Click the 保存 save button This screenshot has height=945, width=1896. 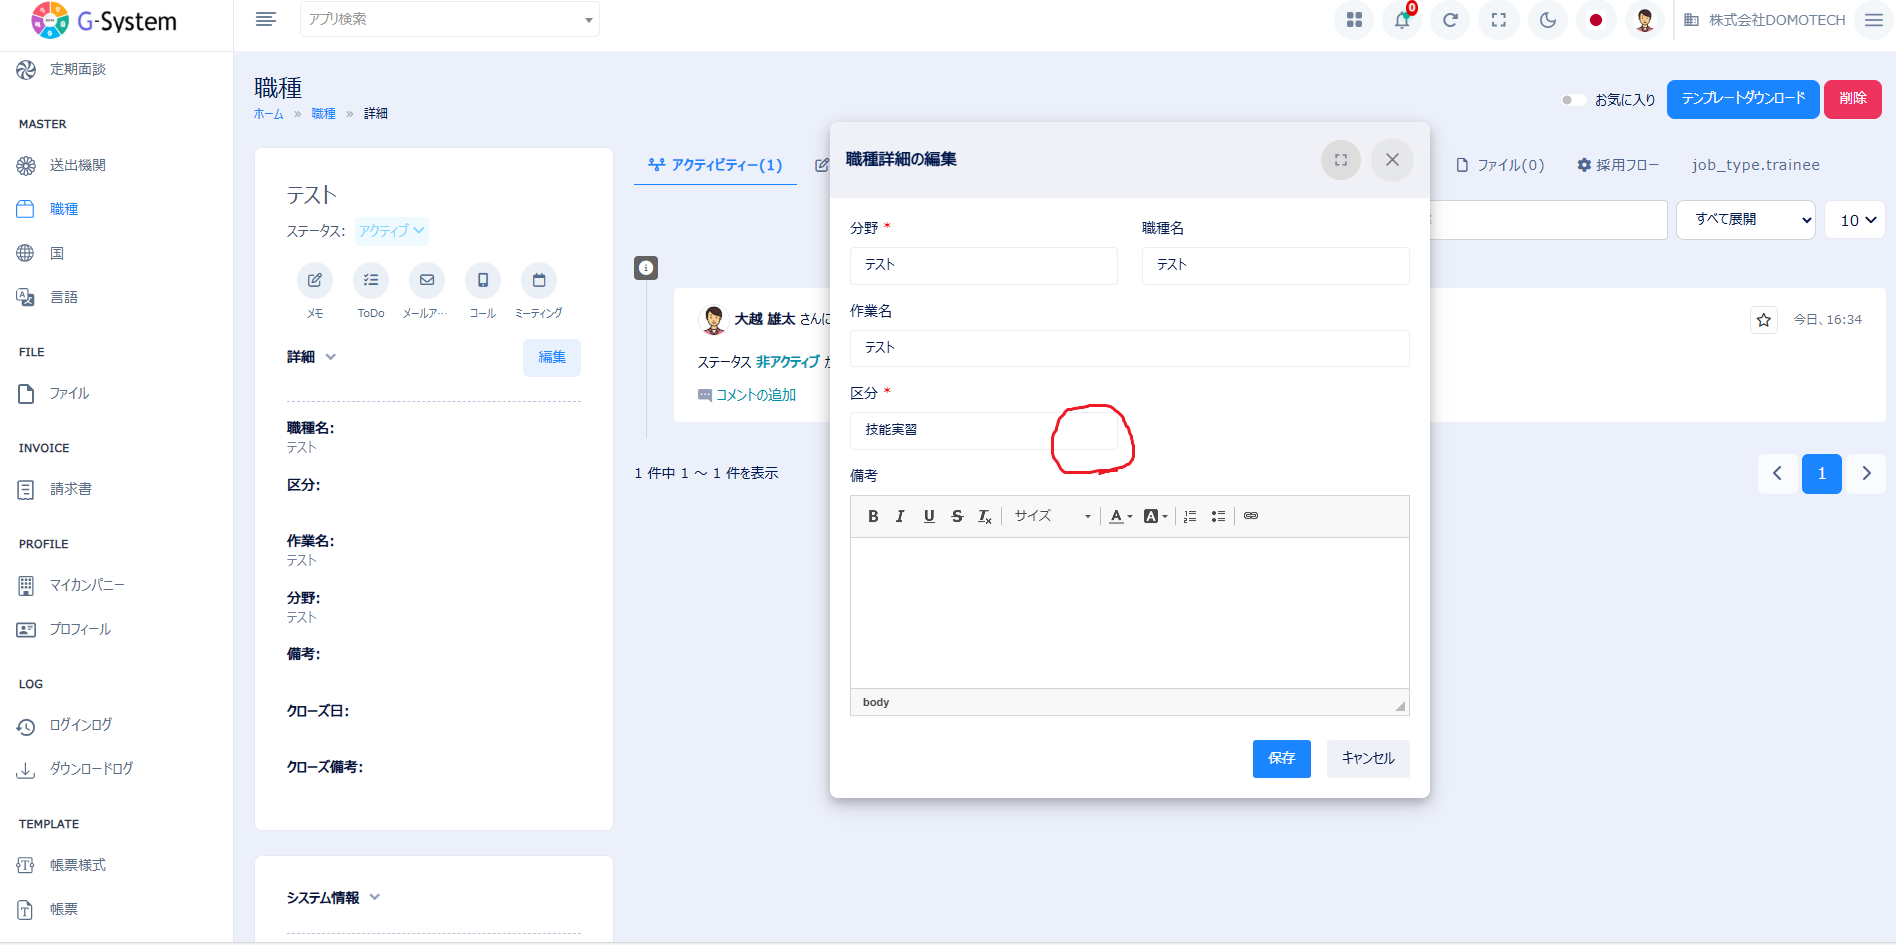(x=1281, y=758)
